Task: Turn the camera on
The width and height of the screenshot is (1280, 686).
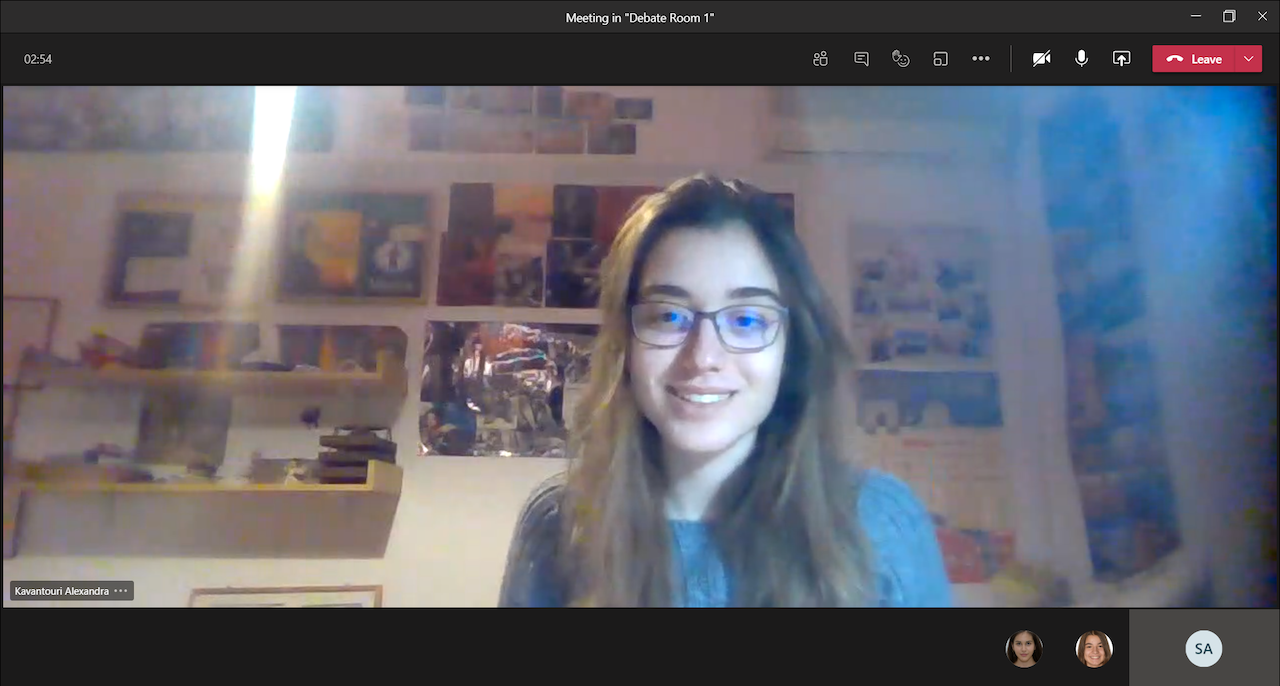Action: tap(1041, 59)
